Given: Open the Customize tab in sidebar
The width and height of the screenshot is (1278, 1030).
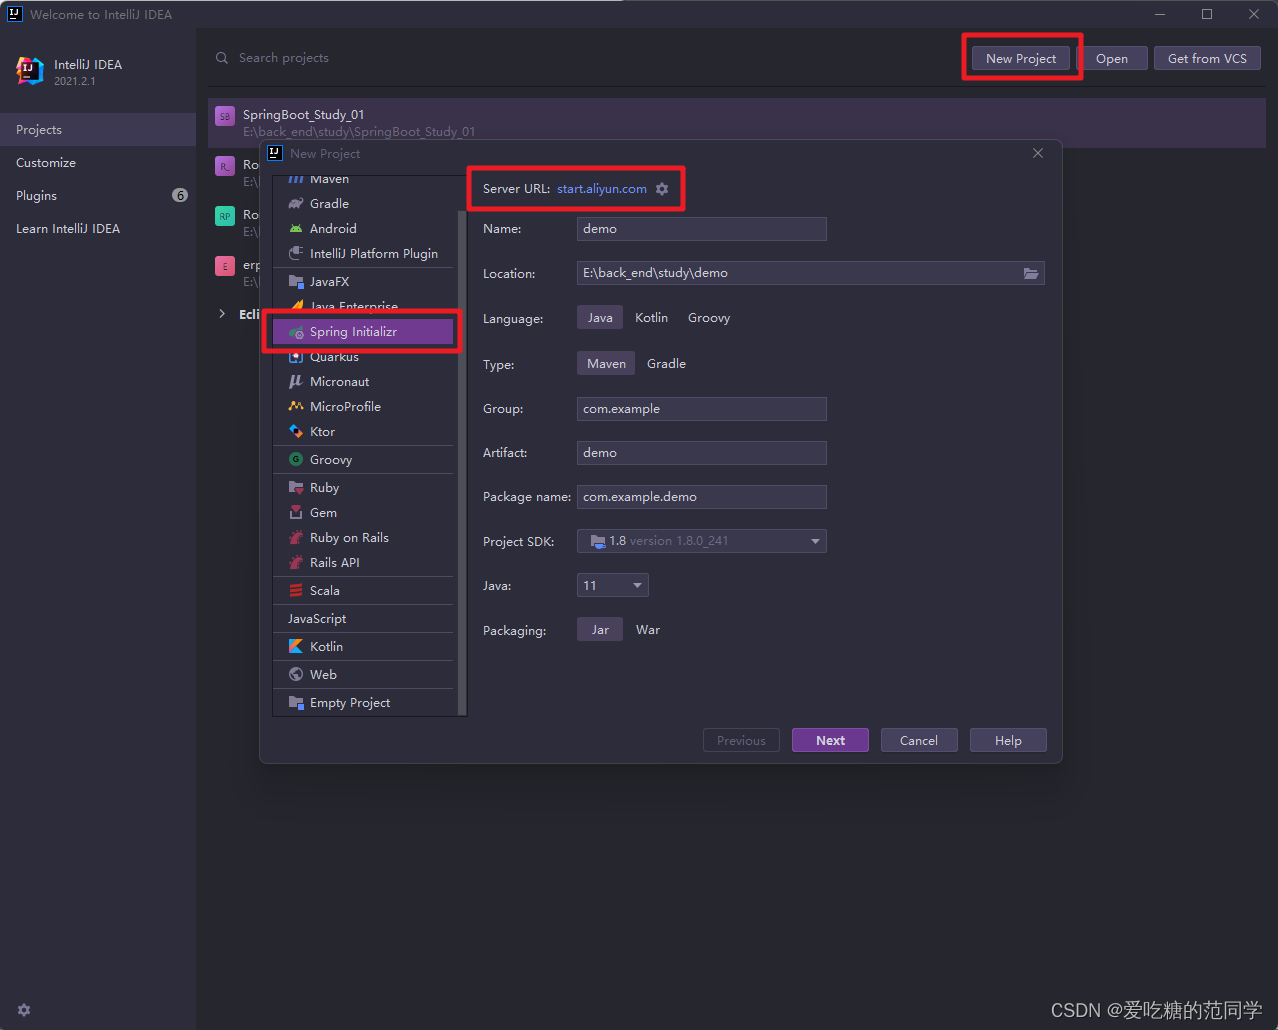Looking at the screenshot, I should click(98, 163).
